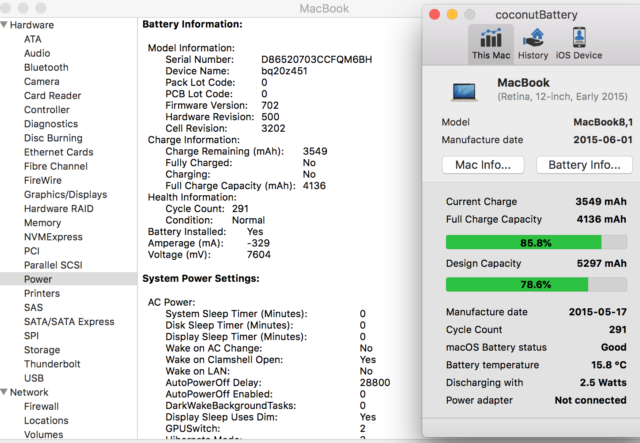Open the History tab in coconutBattery
The height and width of the screenshot is (443, 640).
click(533, 44)
